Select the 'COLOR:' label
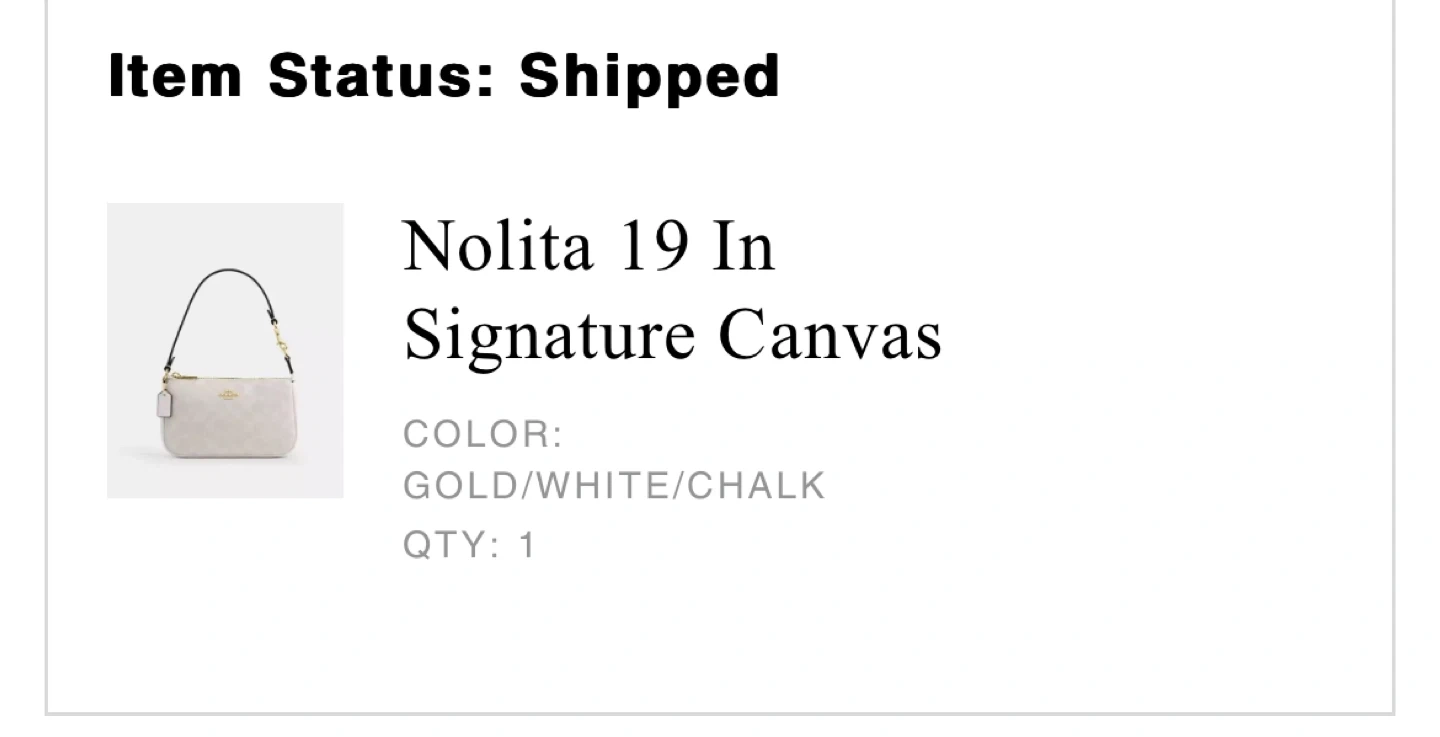The image size is (1440, 737). point(483,435)
